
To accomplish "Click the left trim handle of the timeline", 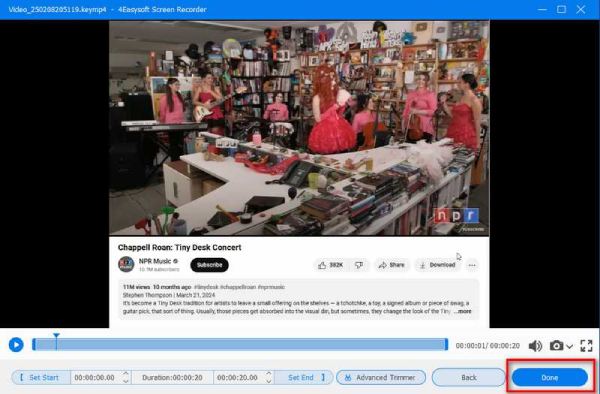I will click(x=34, y=344).
